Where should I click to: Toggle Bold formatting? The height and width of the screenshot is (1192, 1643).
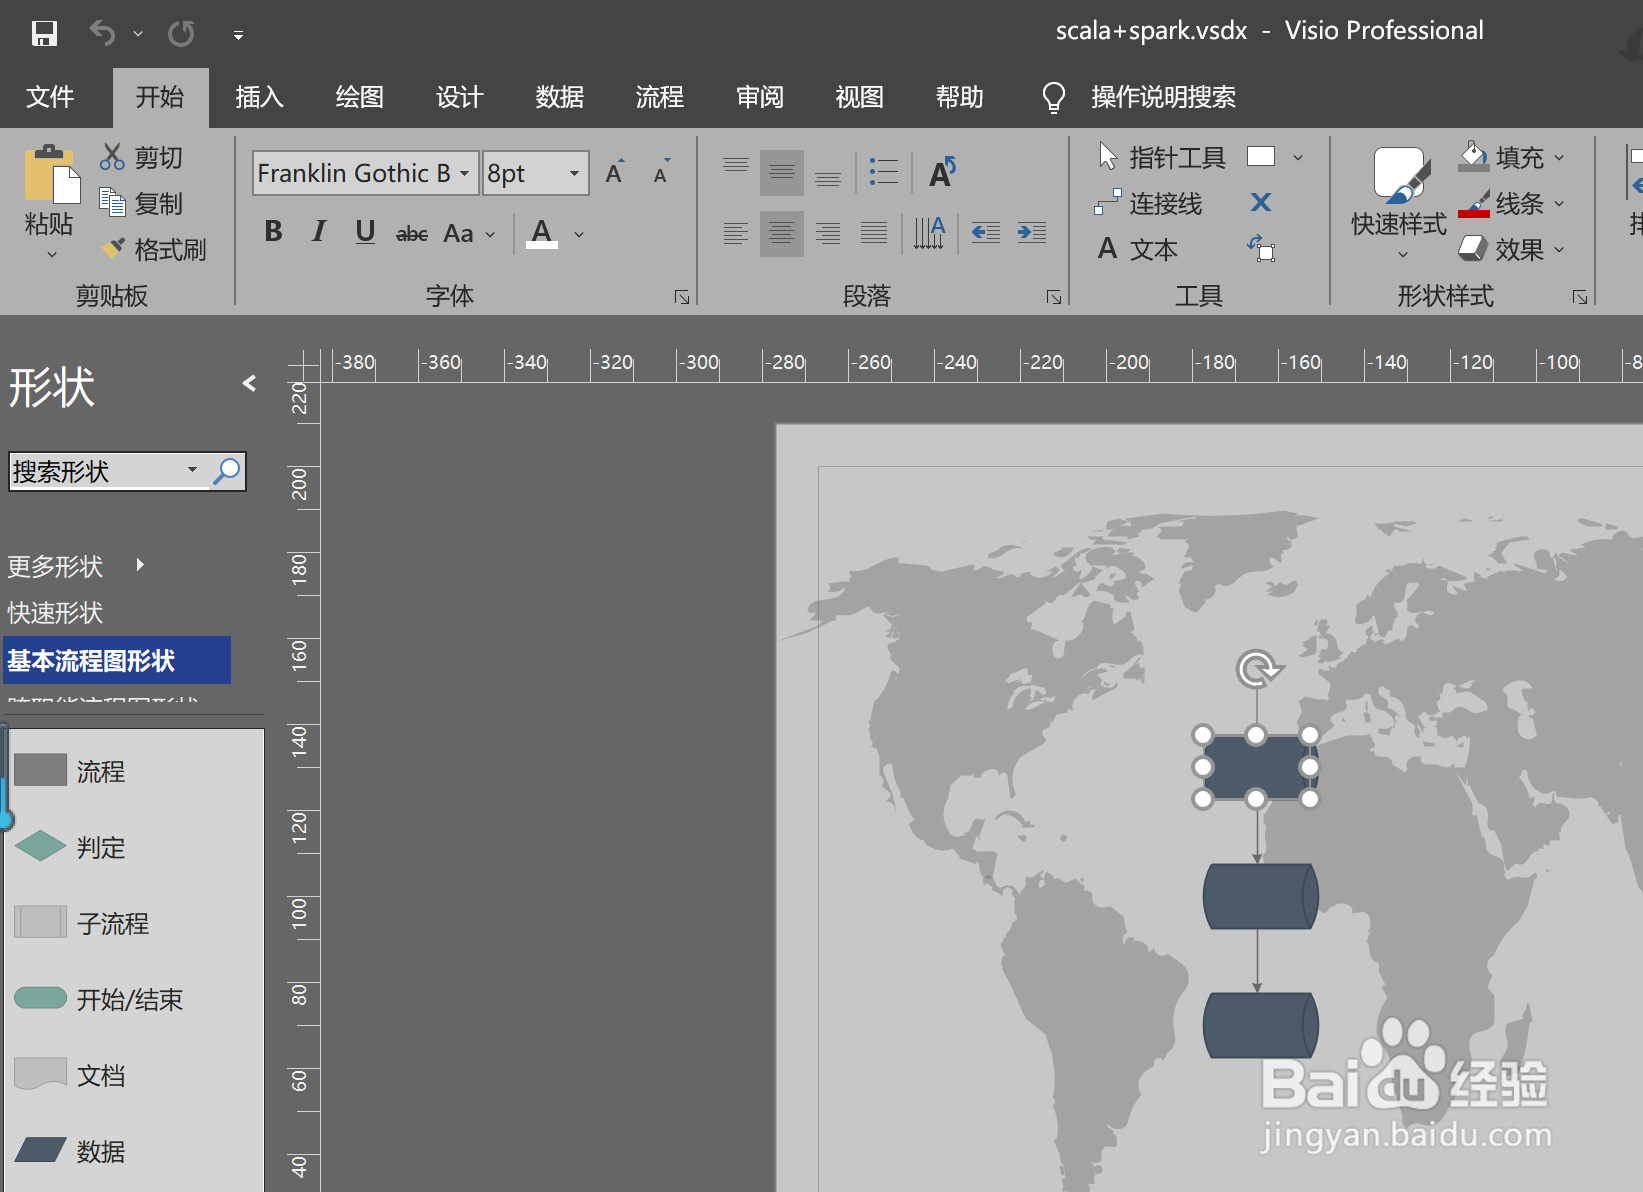[273, 232]
